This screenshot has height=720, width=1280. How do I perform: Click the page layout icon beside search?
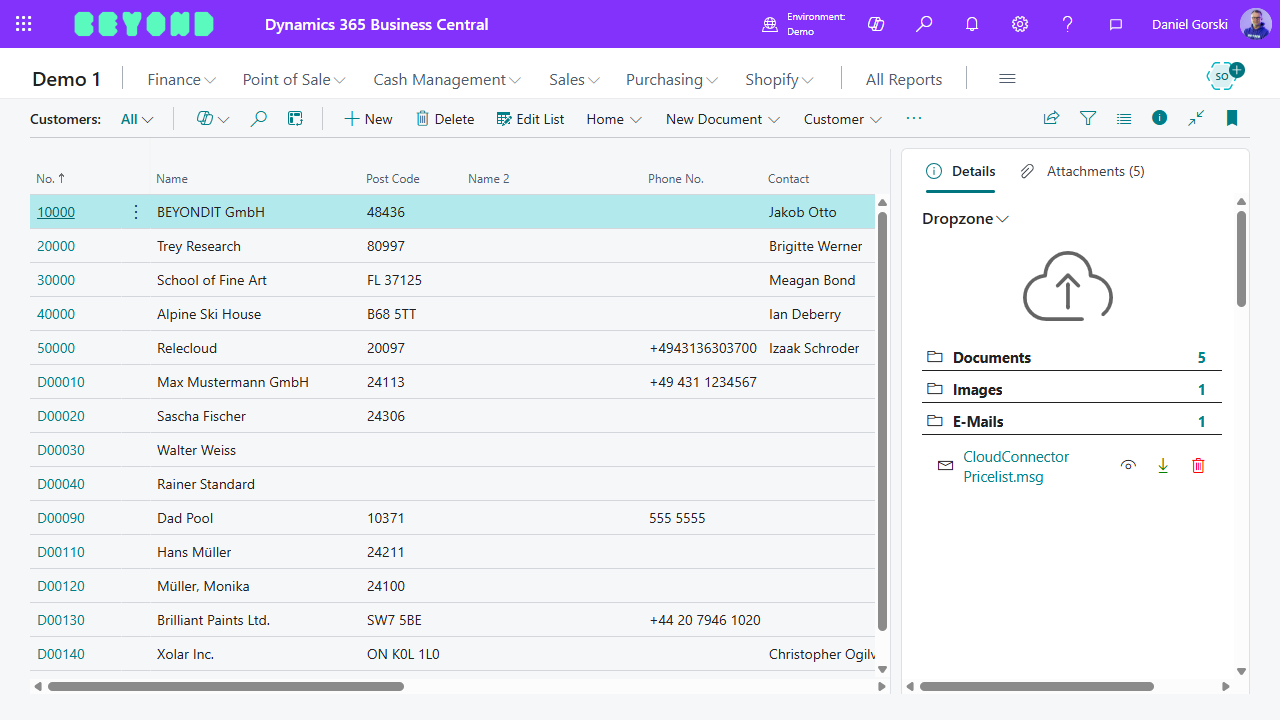point(295,118)
